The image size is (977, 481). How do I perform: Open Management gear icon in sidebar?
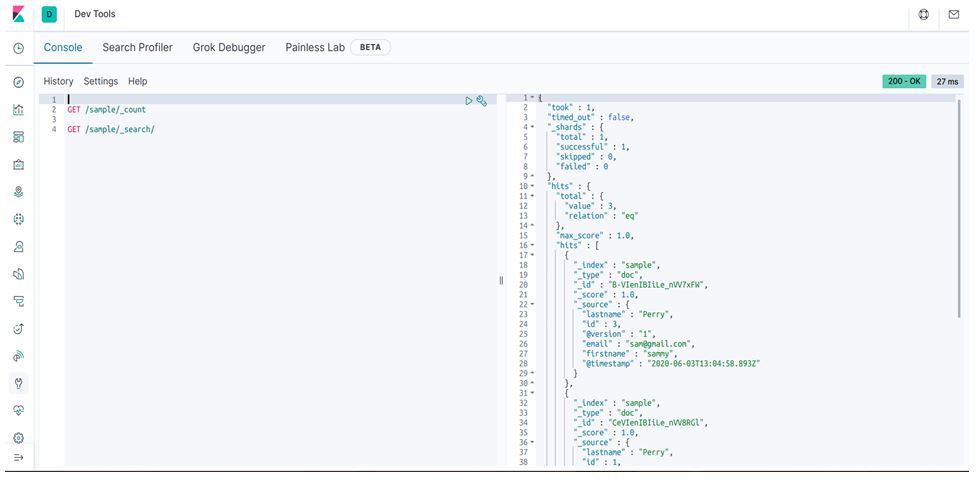(18, 437)
